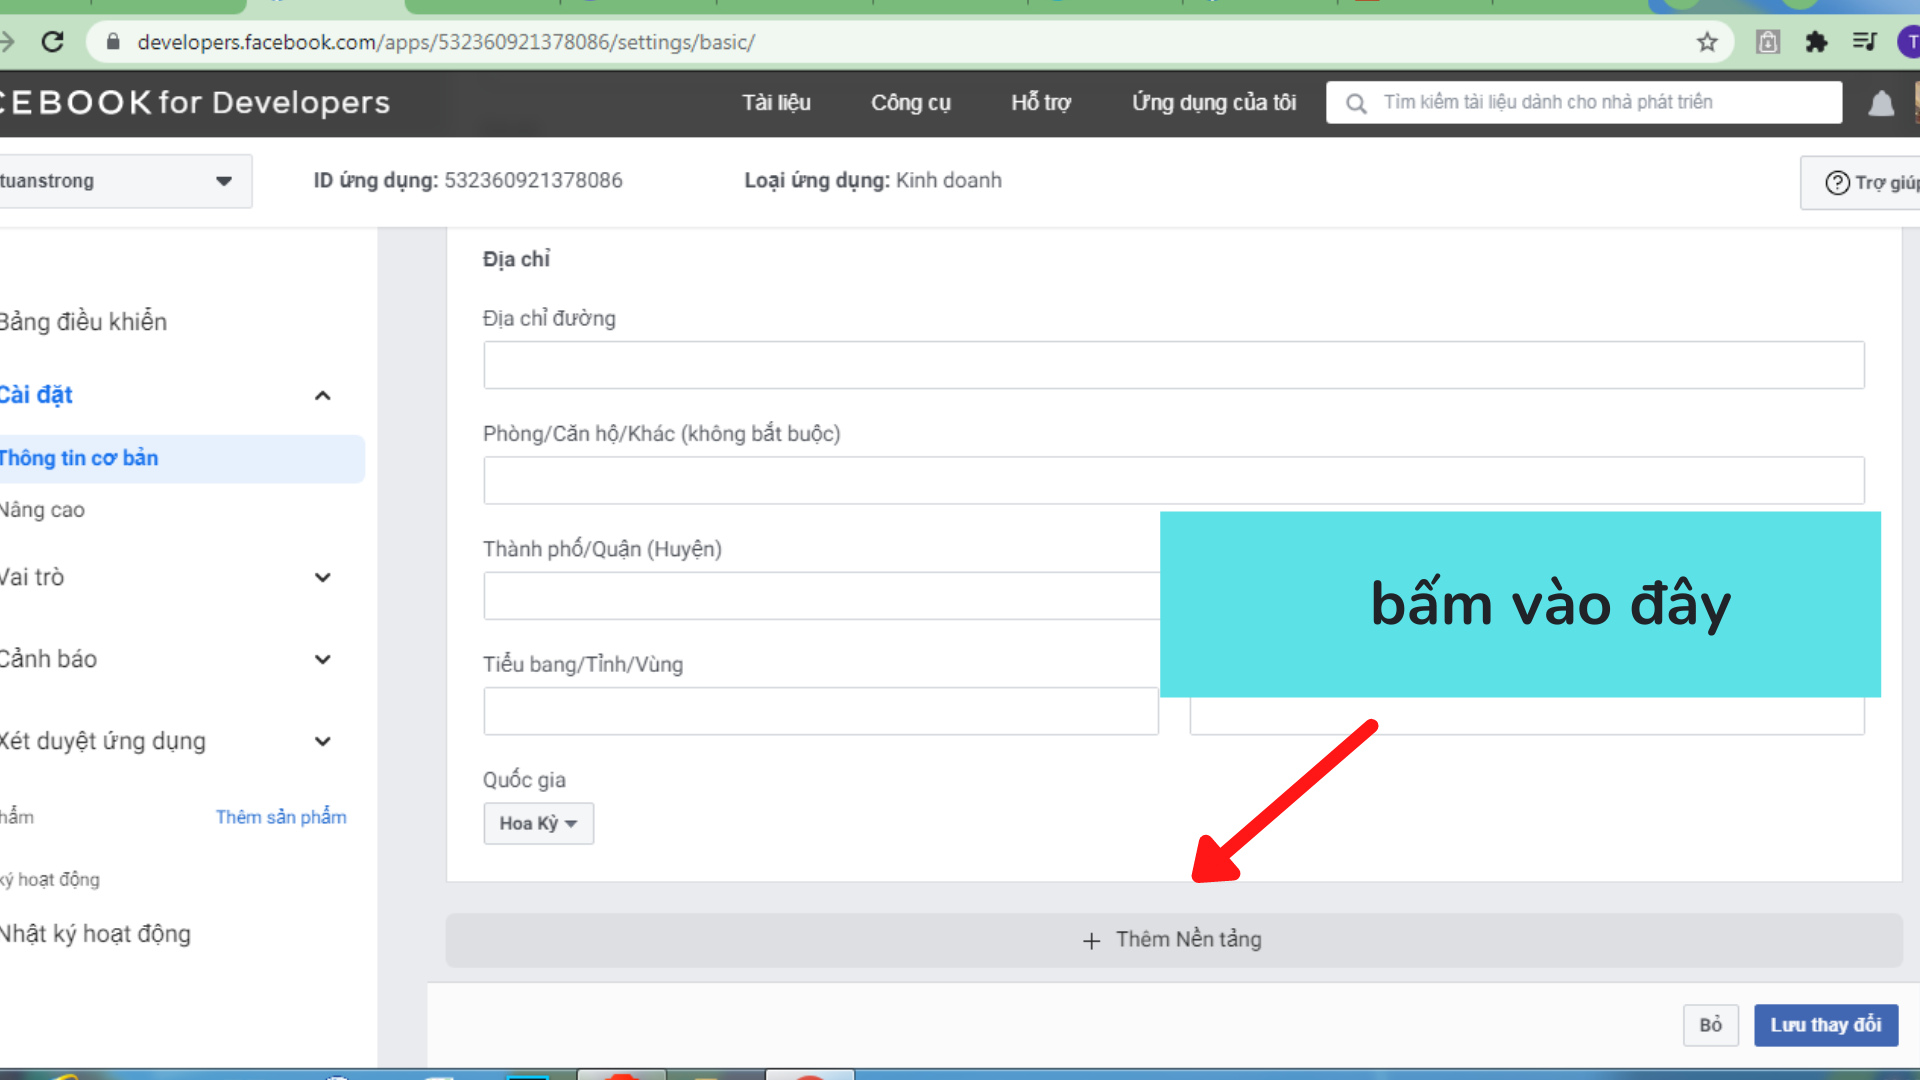Click the Facebook for Developers logo
The height and width of the screenshot is (1080, 1920).
pyautogui.click(x=195, y=102)
